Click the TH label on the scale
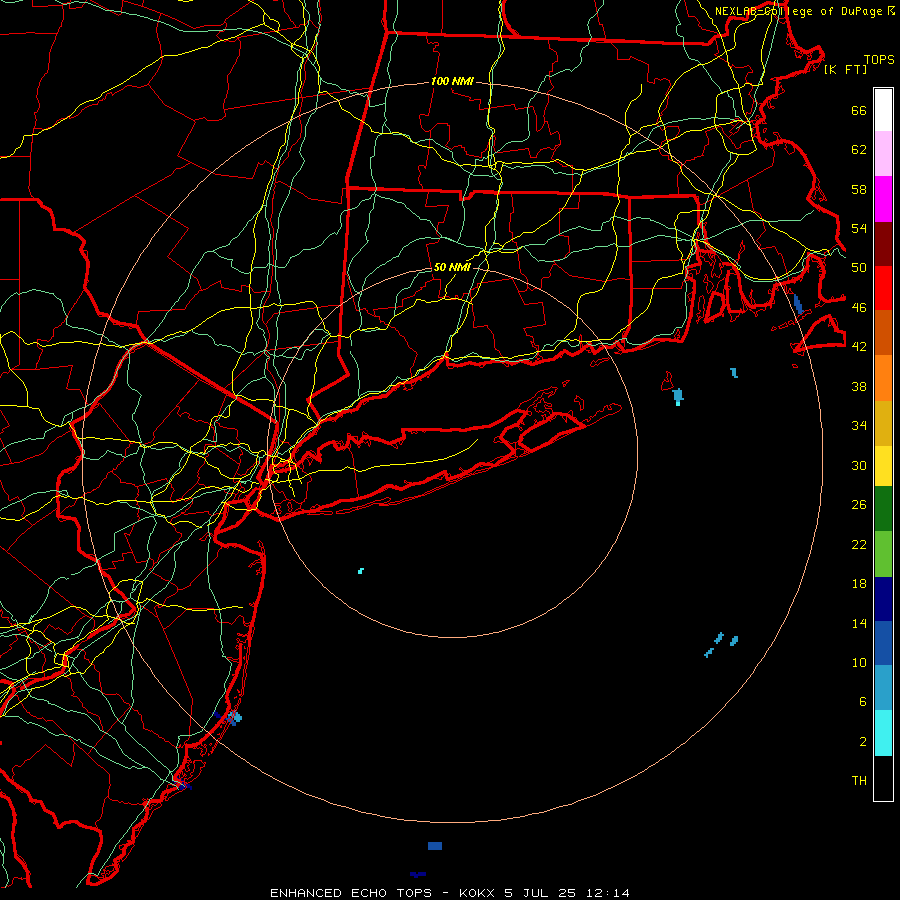 coord(859,781)
